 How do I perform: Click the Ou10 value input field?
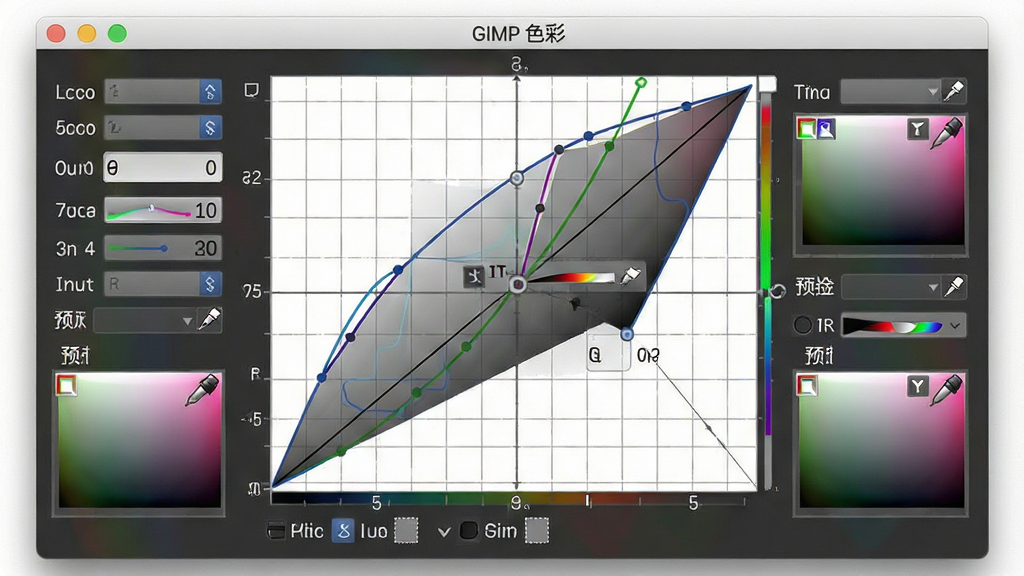(x=163, y=168)
